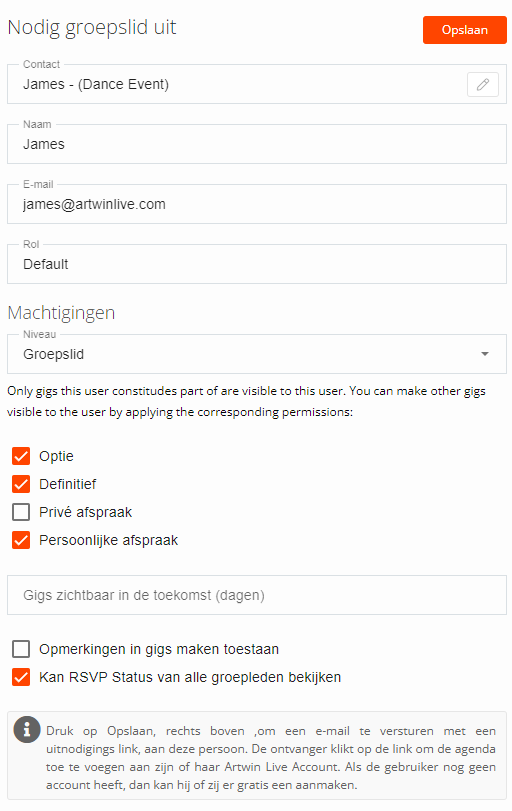Save the invitation with Opslaan
Image resolution: width=512 pixels, height=811 pixels.
[464, 30]
